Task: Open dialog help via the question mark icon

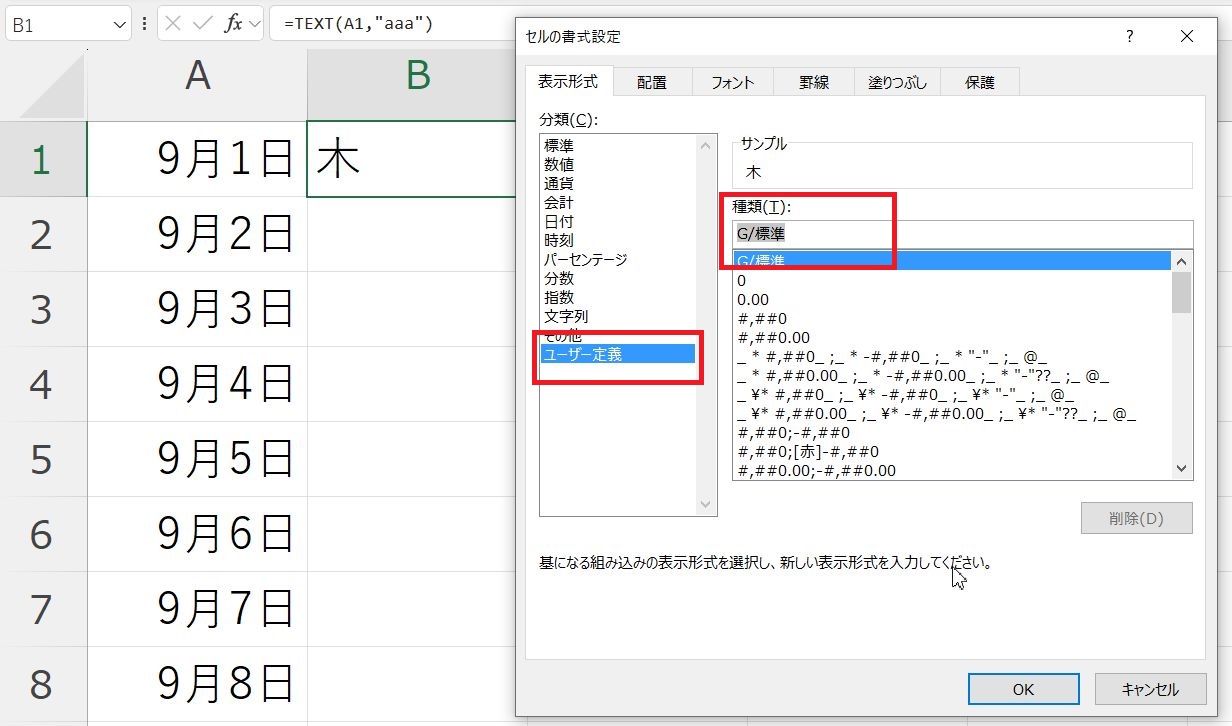Action: coord(1129,36)
